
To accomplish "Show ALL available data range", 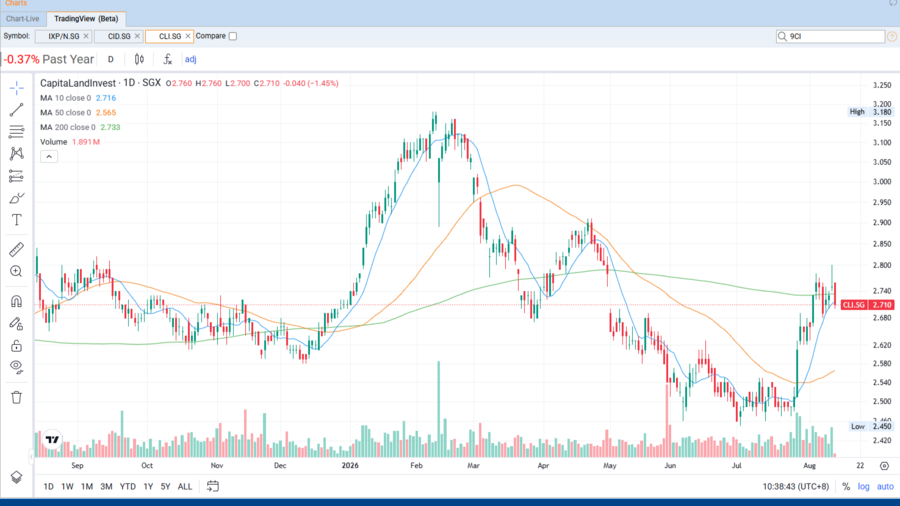I will (185, 486).
